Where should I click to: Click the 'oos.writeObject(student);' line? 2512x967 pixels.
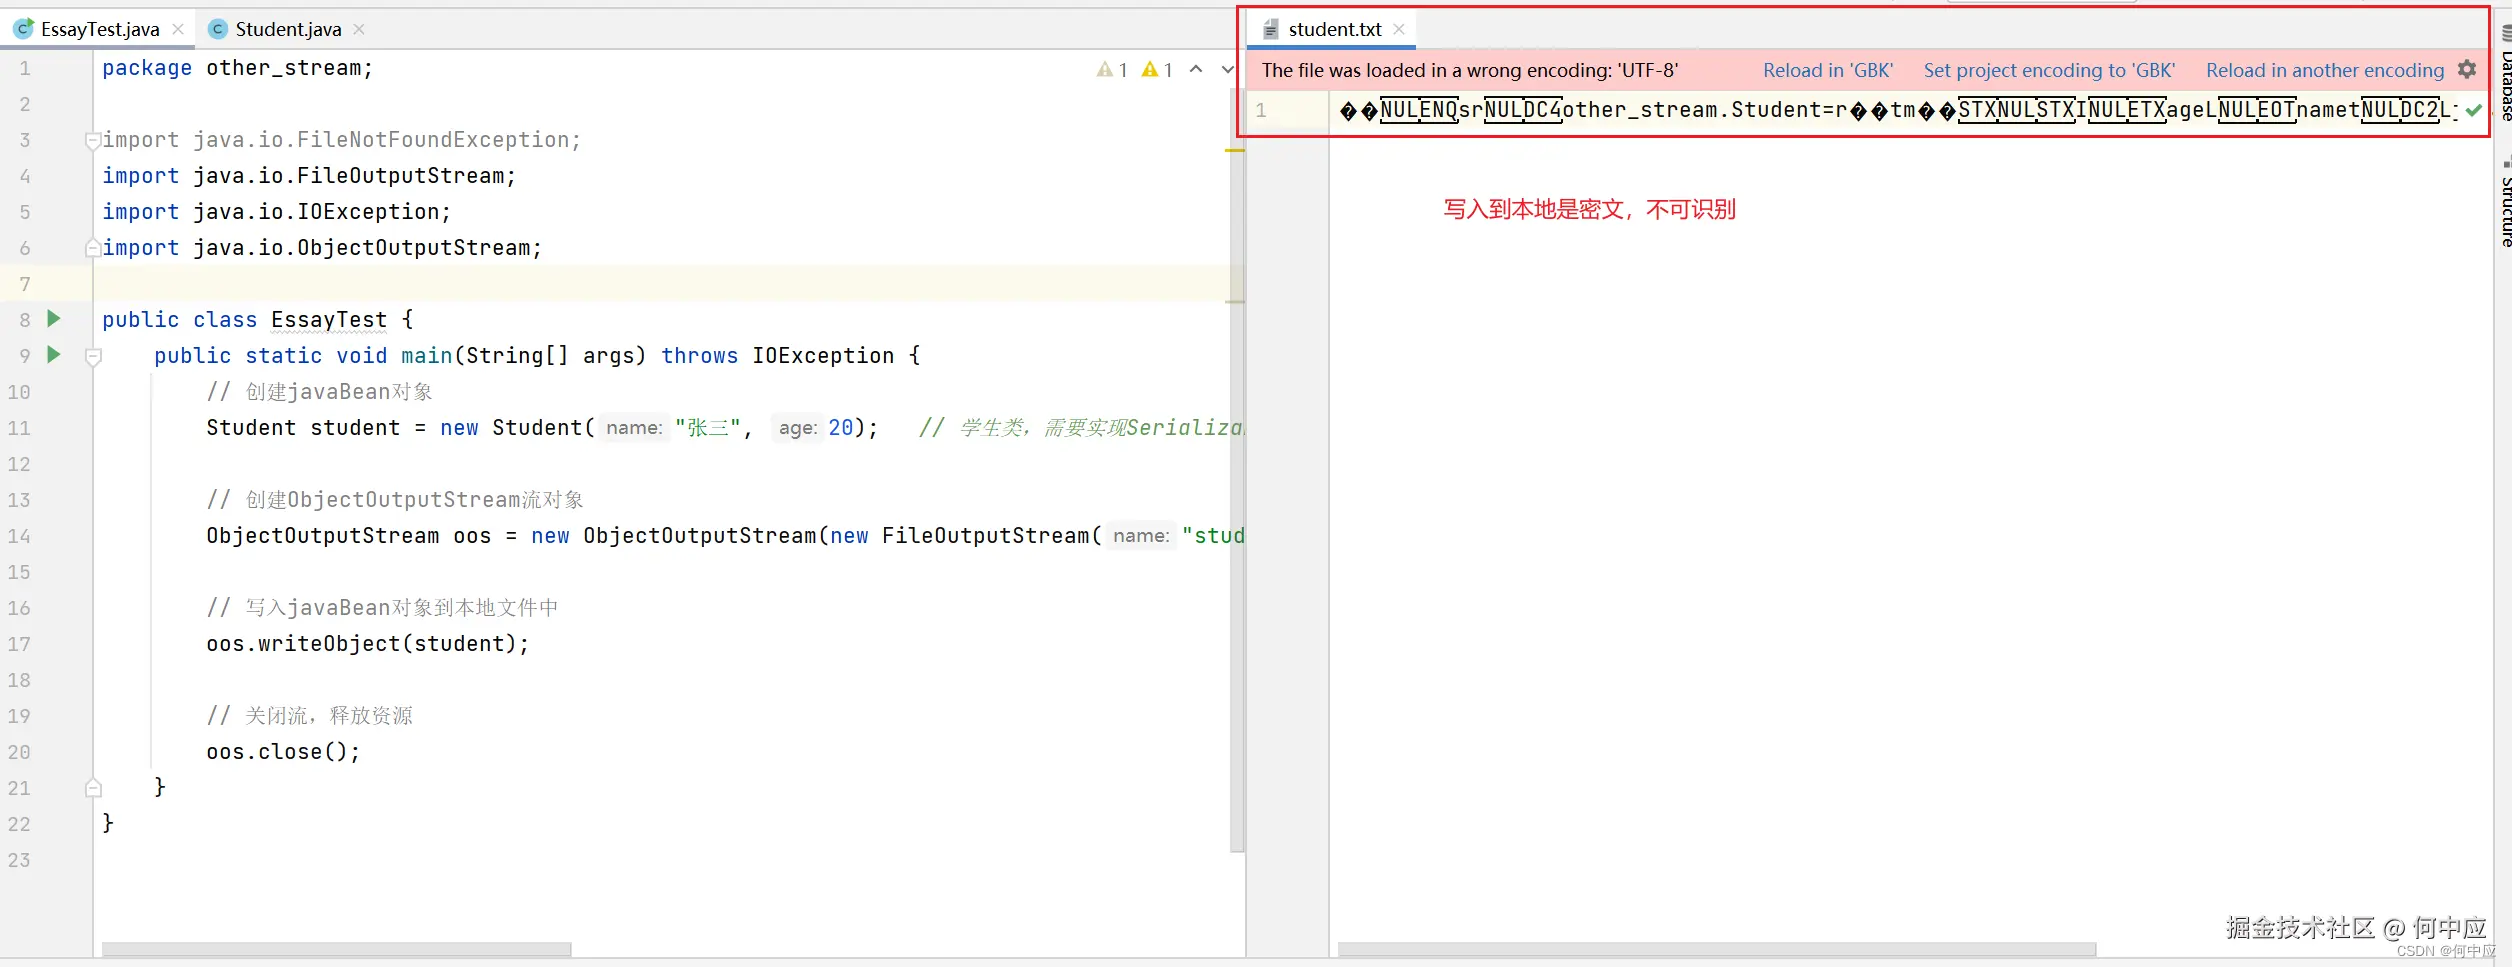(x=368, y=644)
